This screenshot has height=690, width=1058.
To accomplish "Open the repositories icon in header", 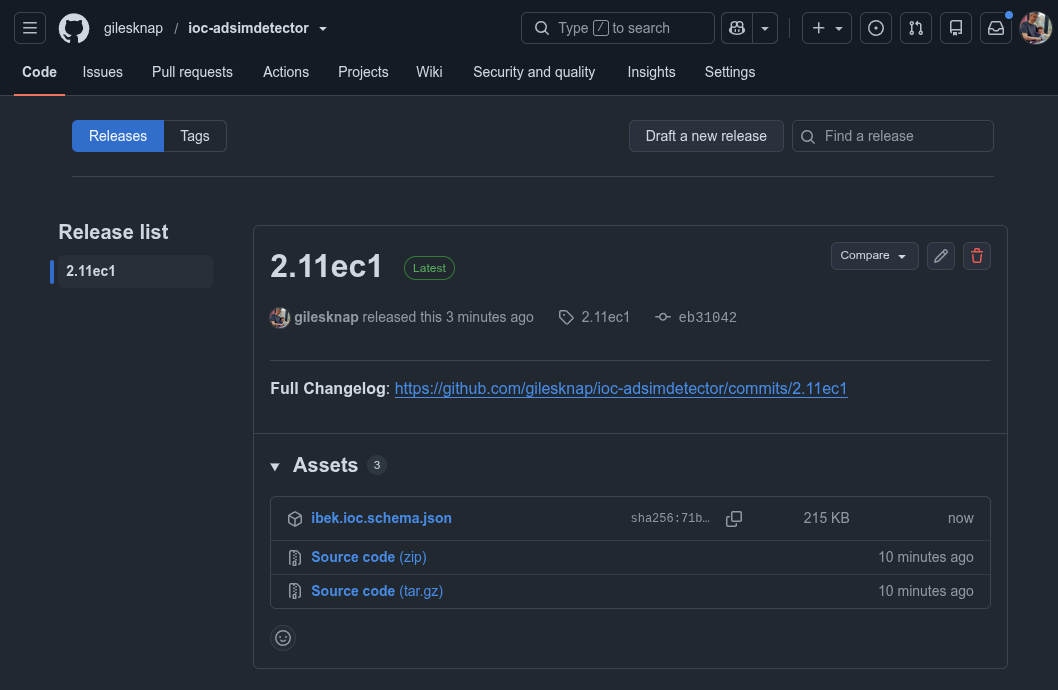I will 955,28.
